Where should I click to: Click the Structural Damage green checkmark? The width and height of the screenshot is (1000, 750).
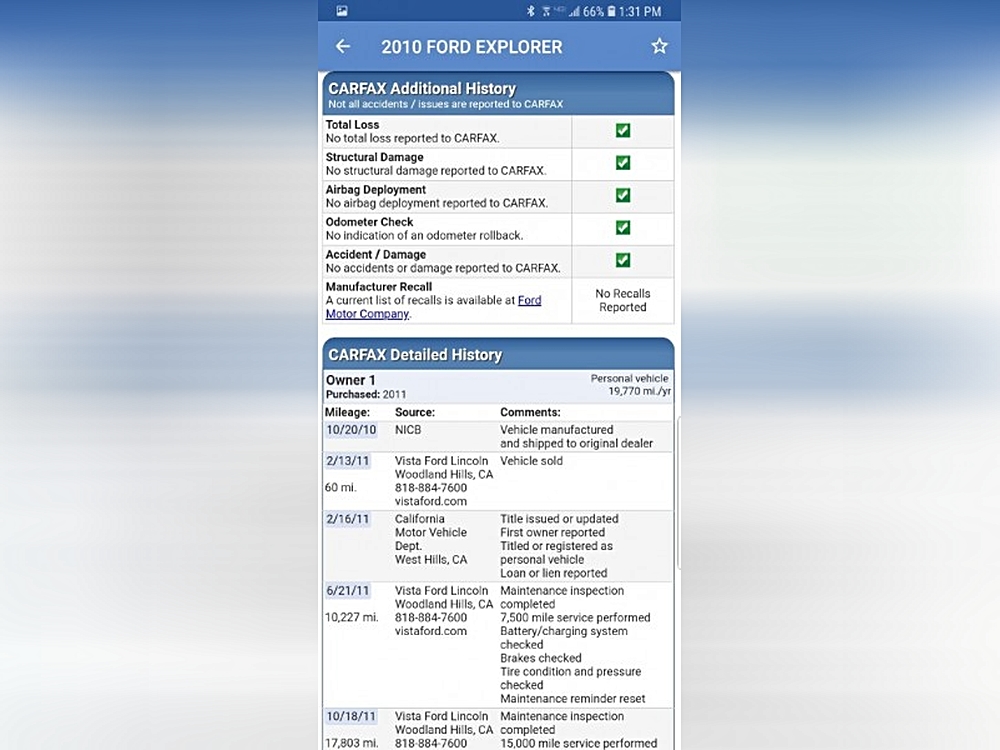tap(622, 163)
